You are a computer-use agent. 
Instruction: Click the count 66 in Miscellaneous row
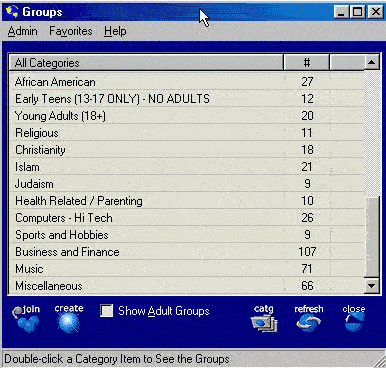pyautogui.click(x=307, y=286)
